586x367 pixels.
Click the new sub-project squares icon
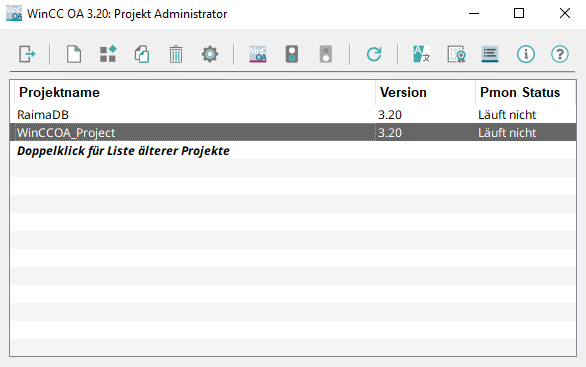[x=108, y=54]
